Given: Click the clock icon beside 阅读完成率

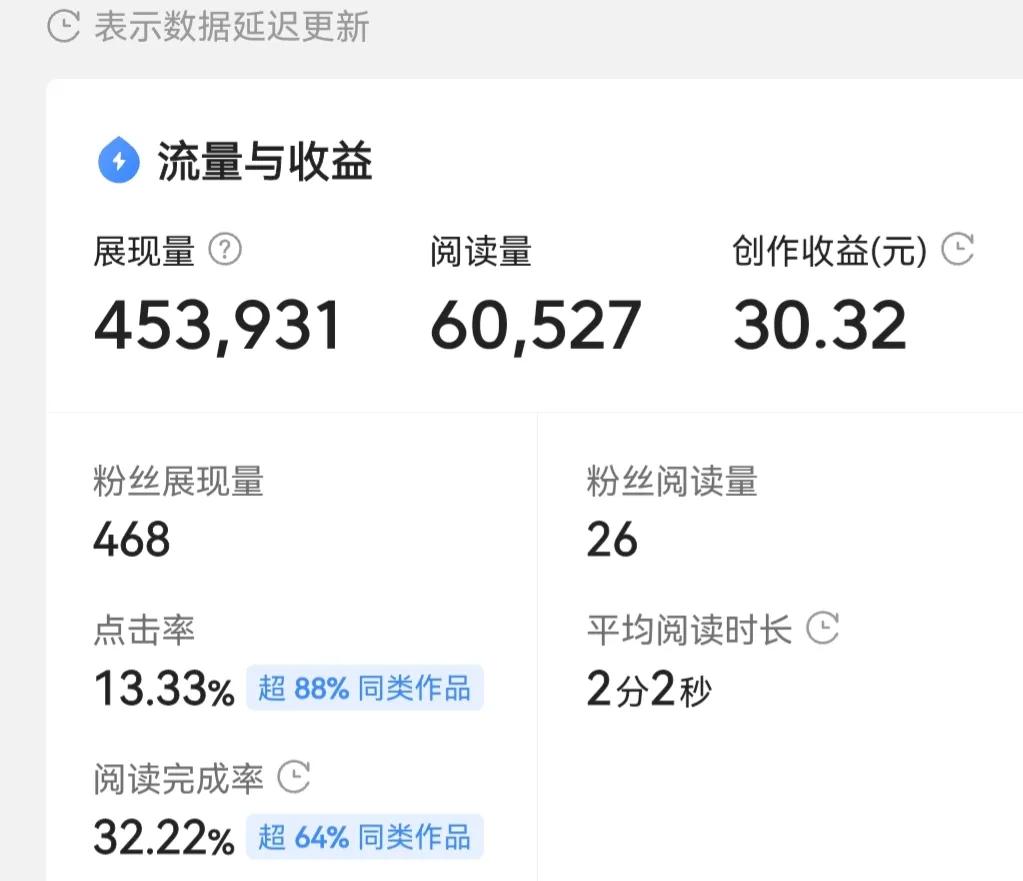Looking at the screenshot, I should click(x=295, y=777).
